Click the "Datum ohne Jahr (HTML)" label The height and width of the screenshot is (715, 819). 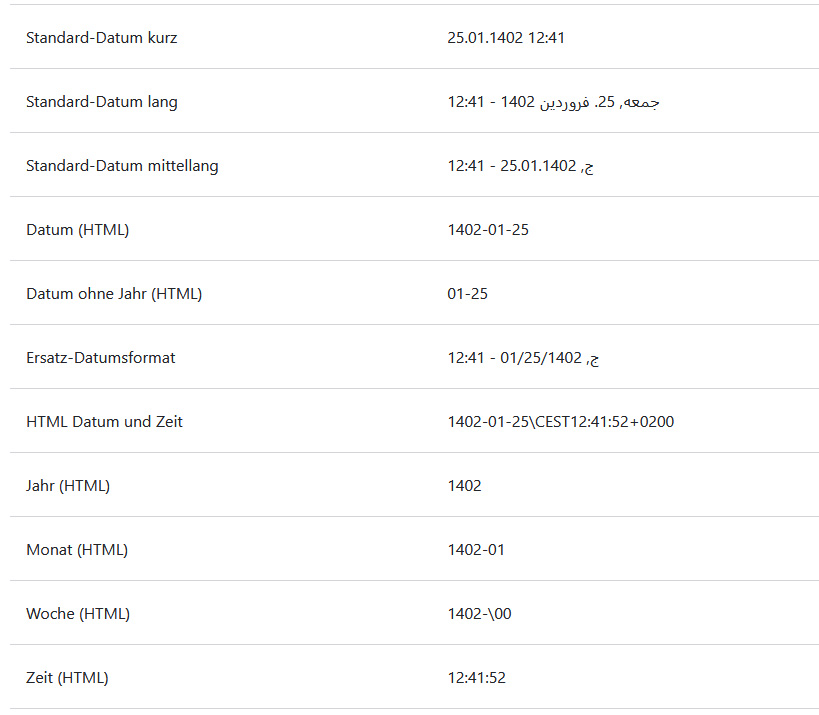(x=114, y=294)
